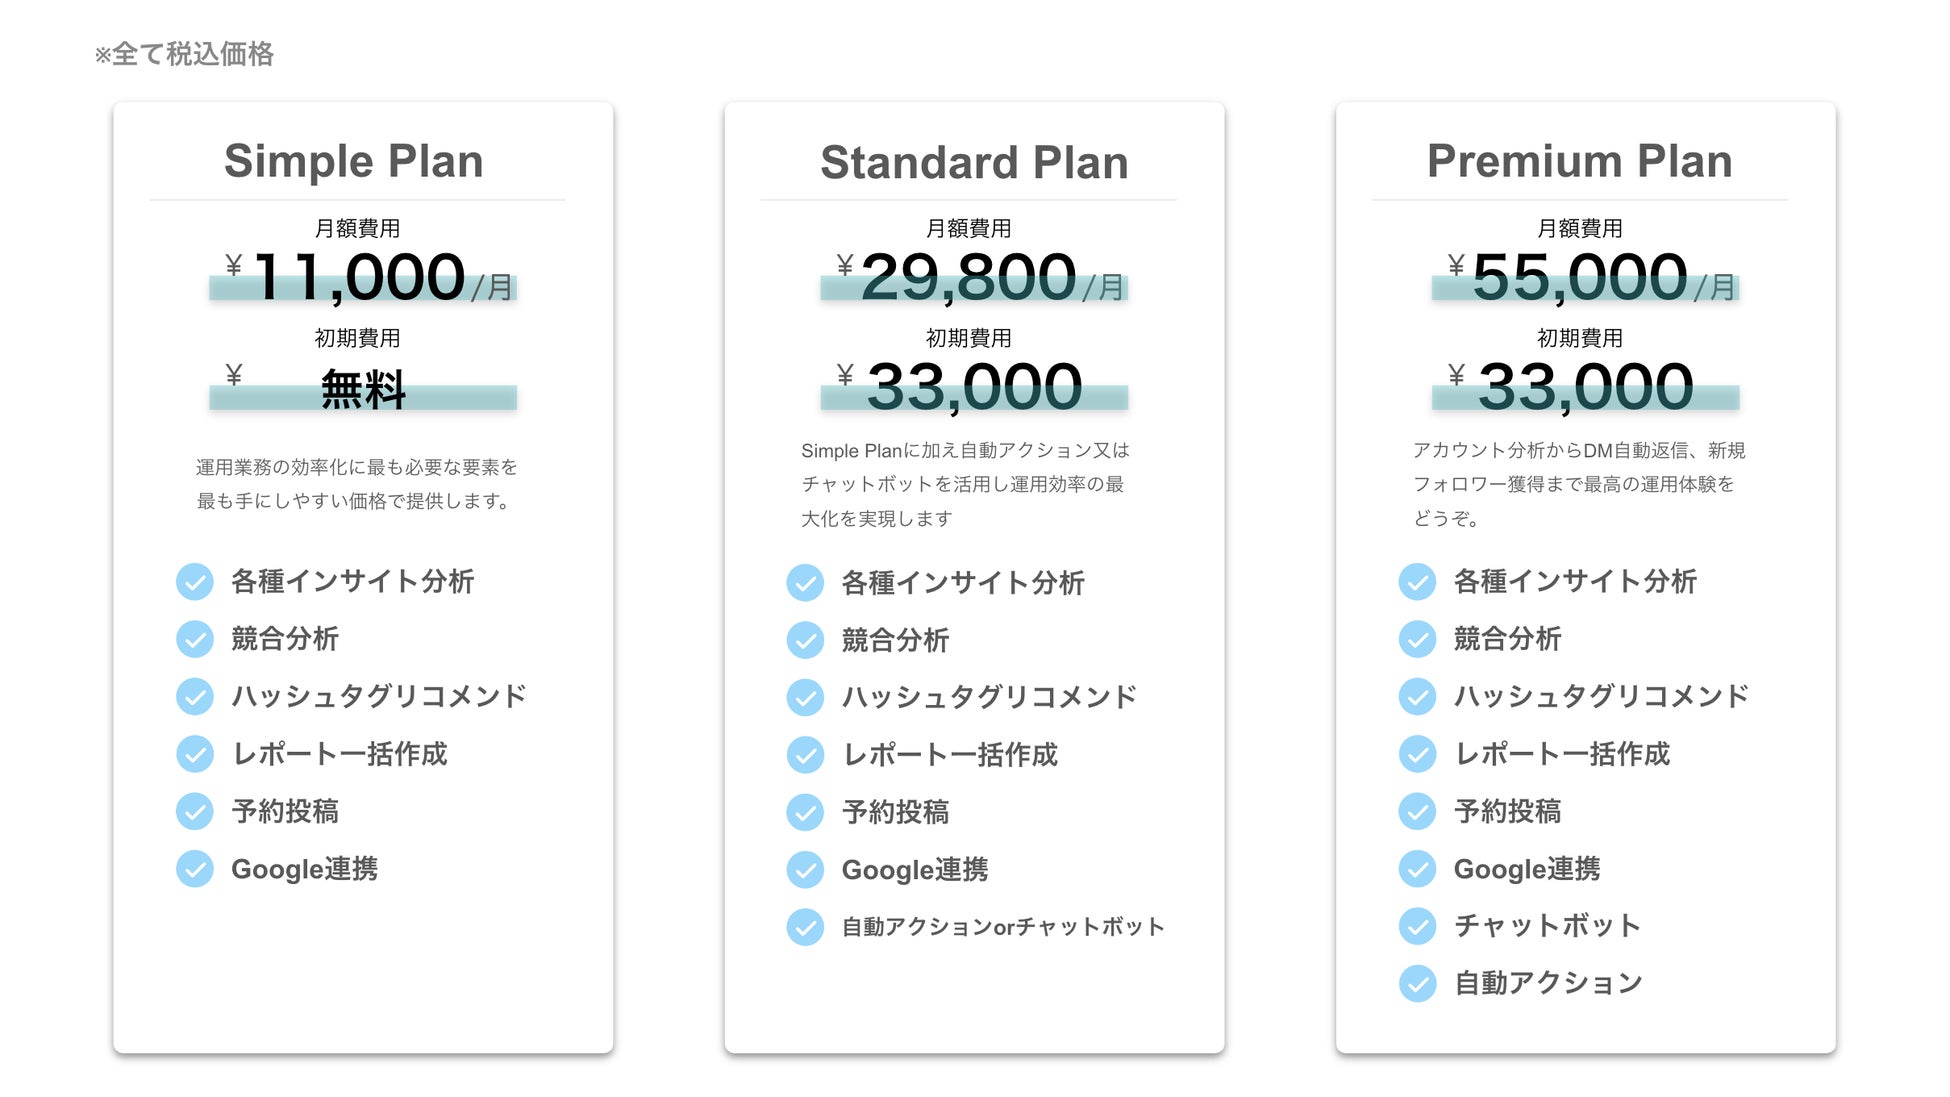
Task: Click the ※全て税込価格 note
Action: pos(184,54)
